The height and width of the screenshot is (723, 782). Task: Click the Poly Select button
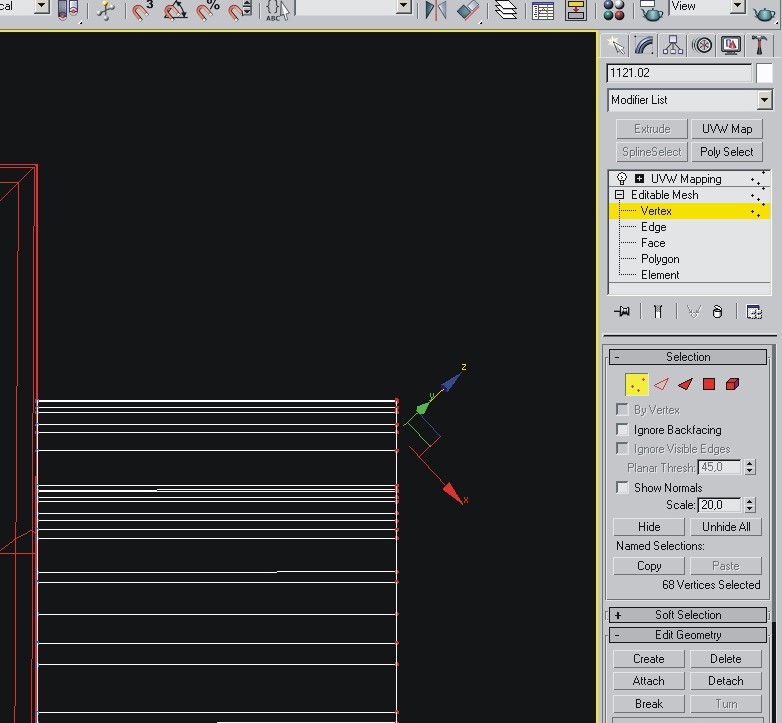[727, 152]
